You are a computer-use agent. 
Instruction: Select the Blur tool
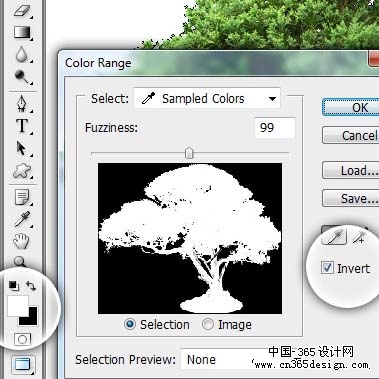tap(22, 54)
